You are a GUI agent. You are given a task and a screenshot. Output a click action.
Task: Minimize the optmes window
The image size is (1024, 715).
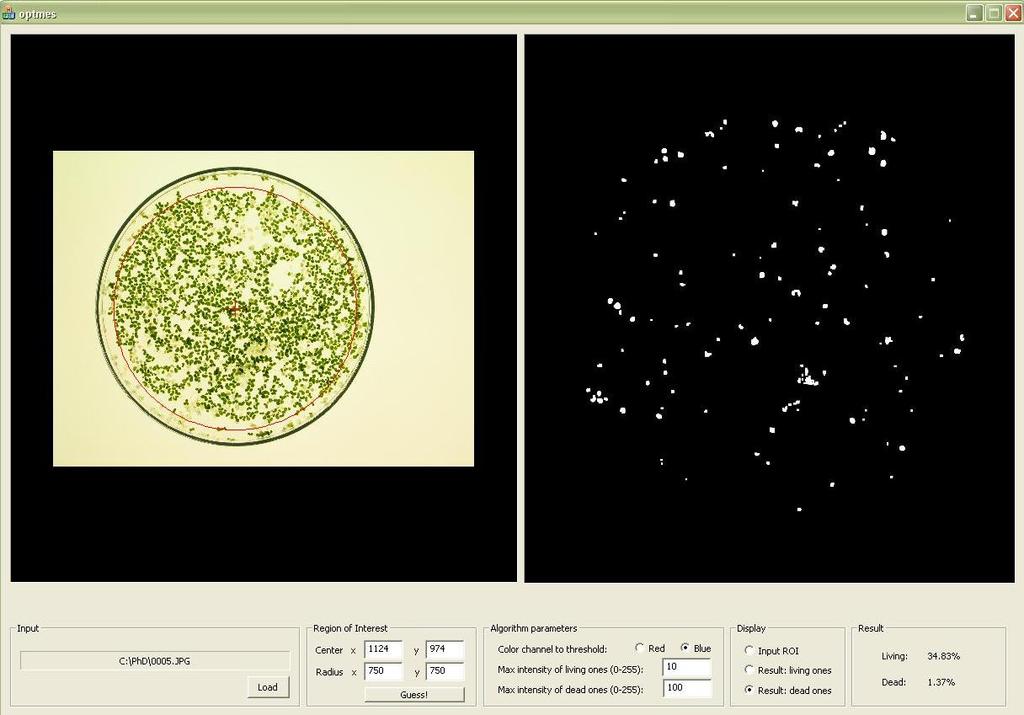click(x=974, y=13)
